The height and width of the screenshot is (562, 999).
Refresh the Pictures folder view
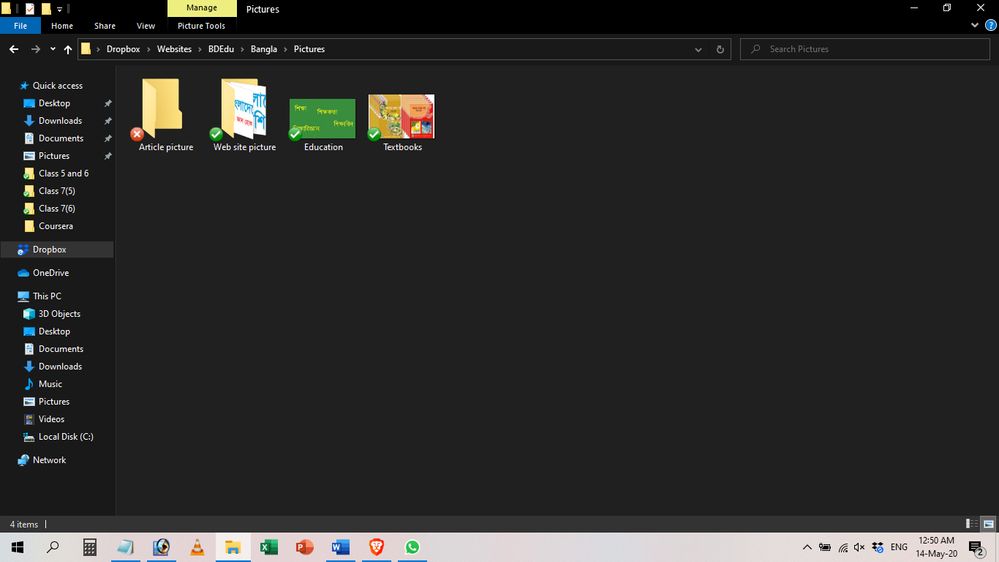click(720, 49)
